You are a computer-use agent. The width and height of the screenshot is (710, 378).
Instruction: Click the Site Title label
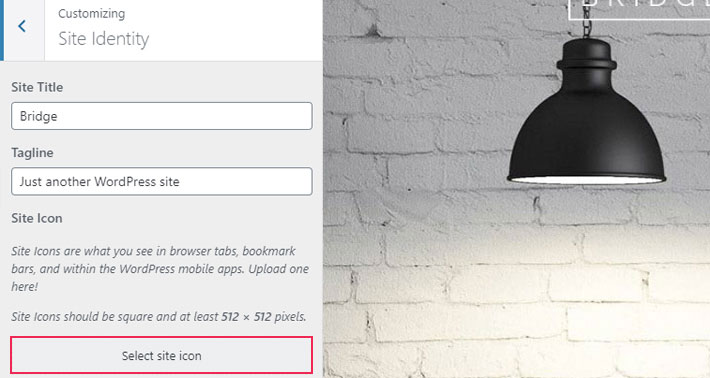37,87
